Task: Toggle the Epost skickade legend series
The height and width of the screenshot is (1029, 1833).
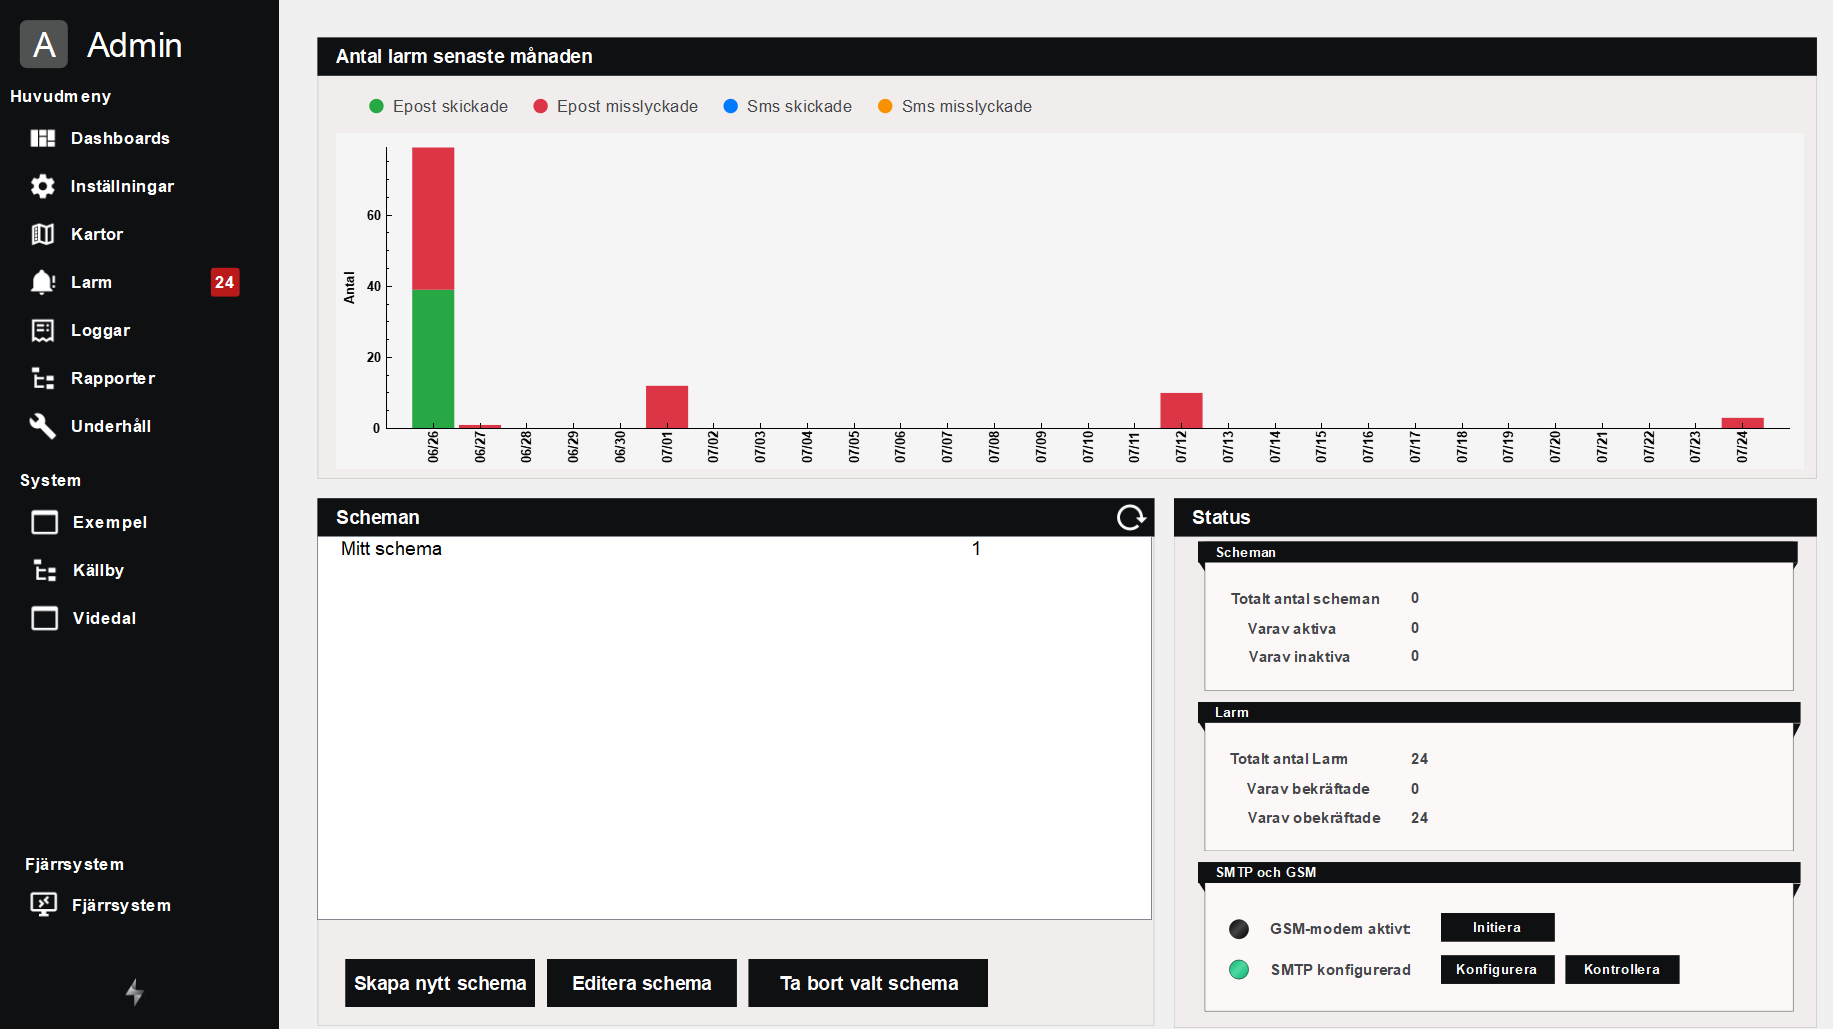Action: coord(438,106)
